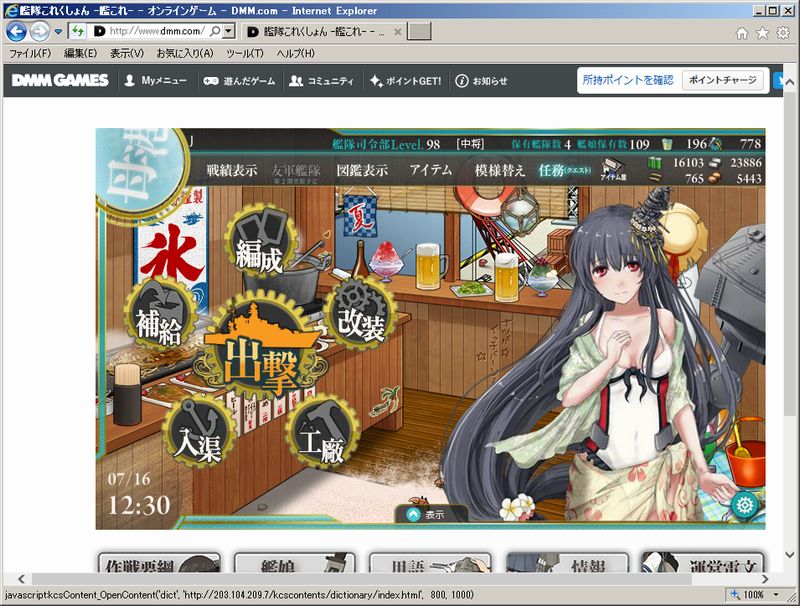
Task: Click the ポイントチャージ button
Action: (722, 80)
